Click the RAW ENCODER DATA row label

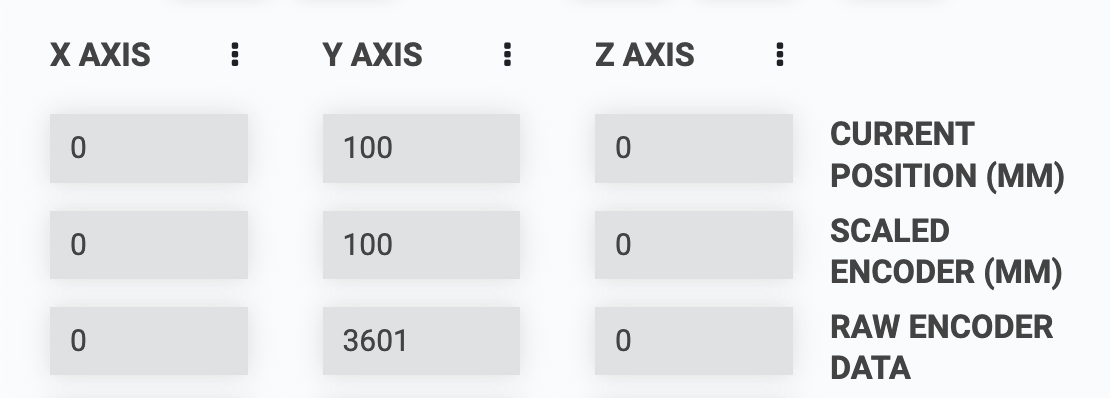(x=942, y=347)
